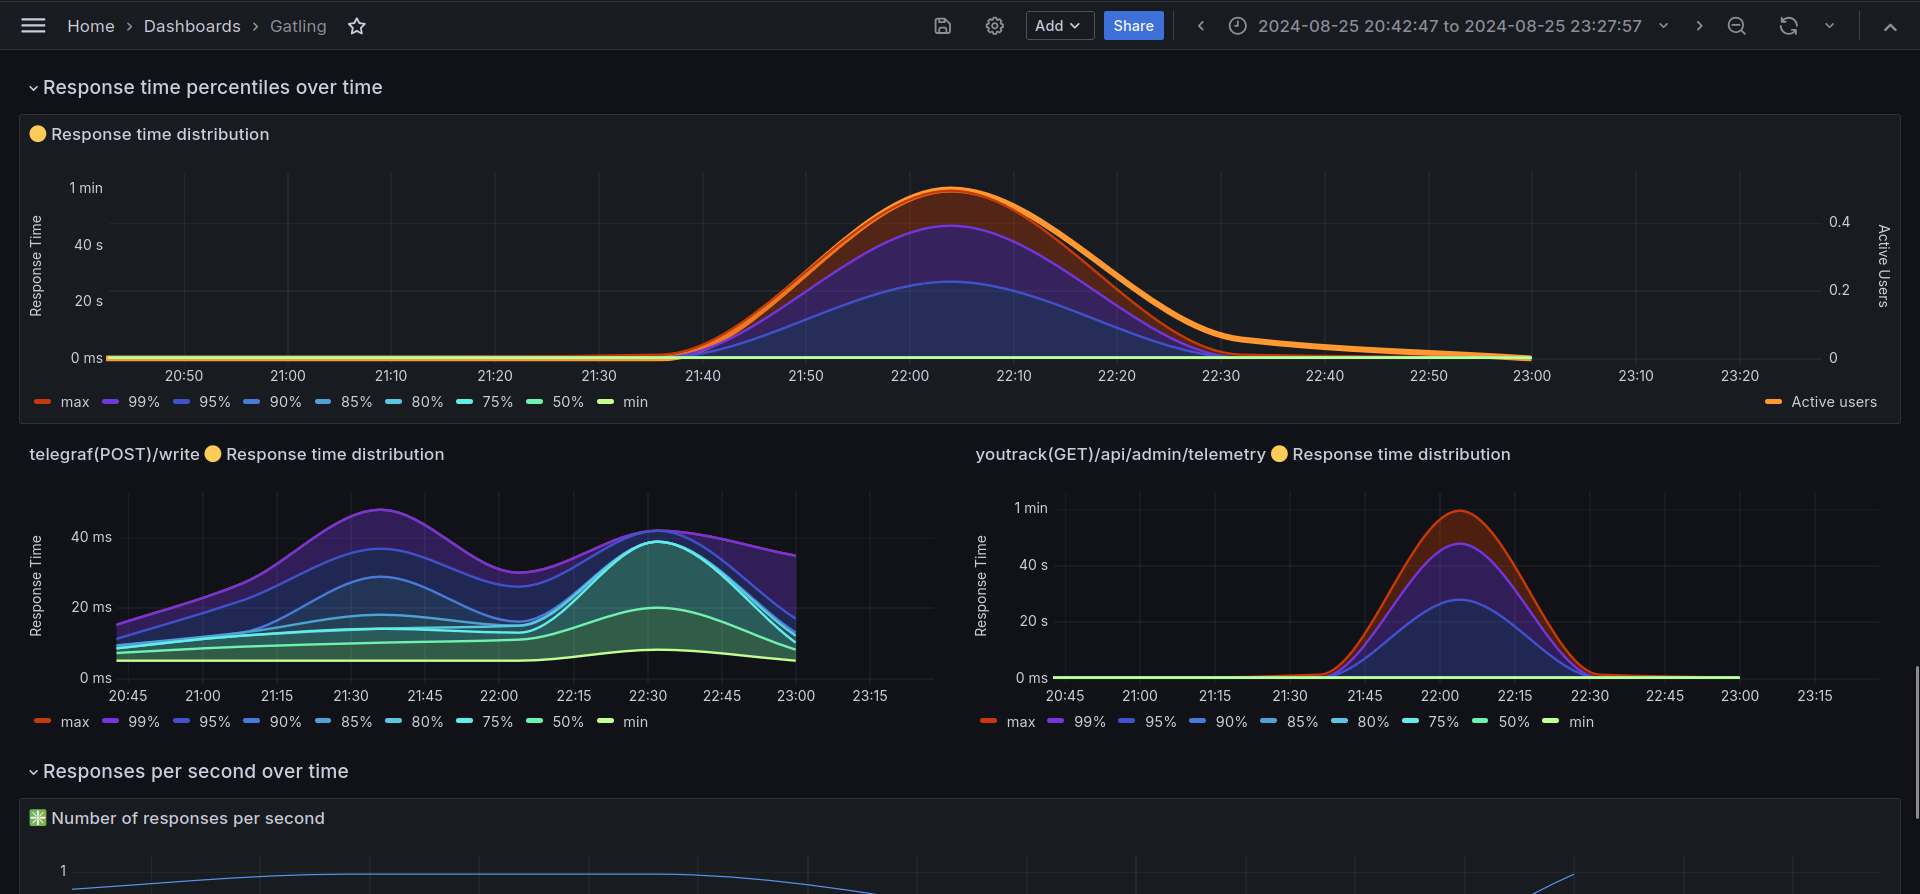Image resolution: width=1920 pixels, height=894 pixels.
Task: Open the hamburger navigation menu
Action: pyautogui.click(x=33, y=26)
